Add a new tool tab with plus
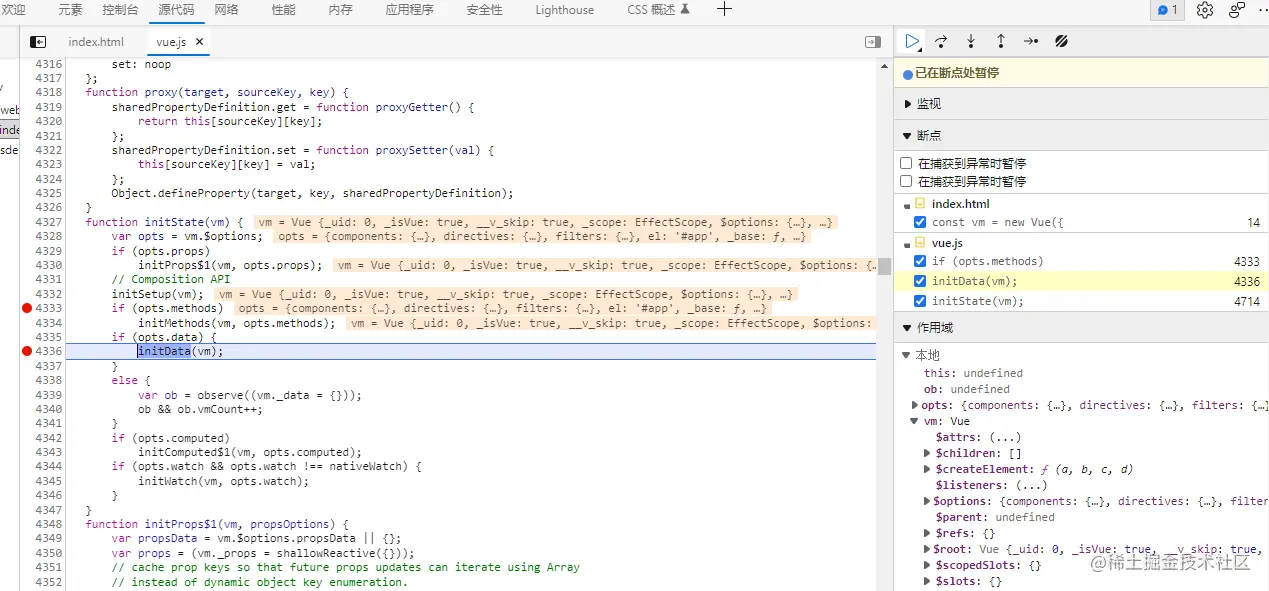The image size is (1269, 591). pos(725,10)
